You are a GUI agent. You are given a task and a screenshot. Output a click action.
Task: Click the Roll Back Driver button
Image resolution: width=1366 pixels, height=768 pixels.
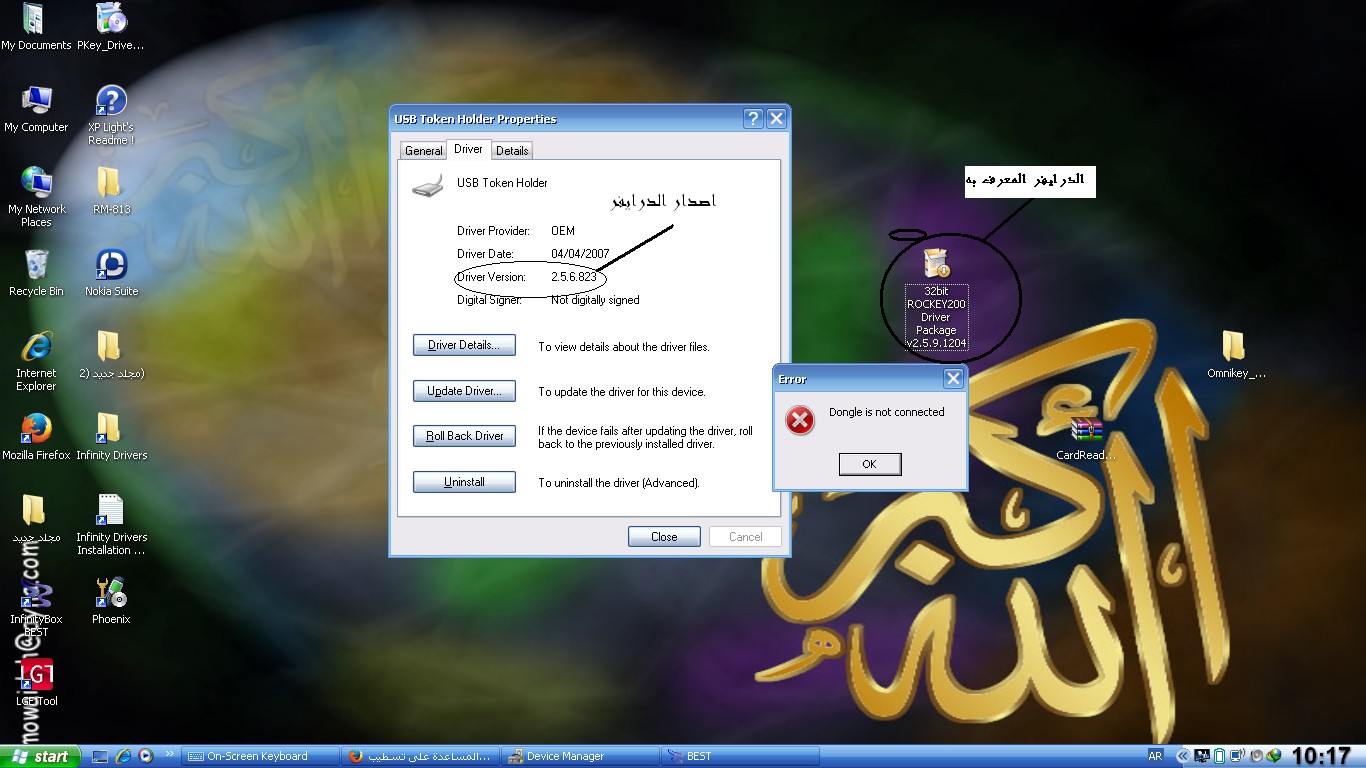[x=464, y=436]
